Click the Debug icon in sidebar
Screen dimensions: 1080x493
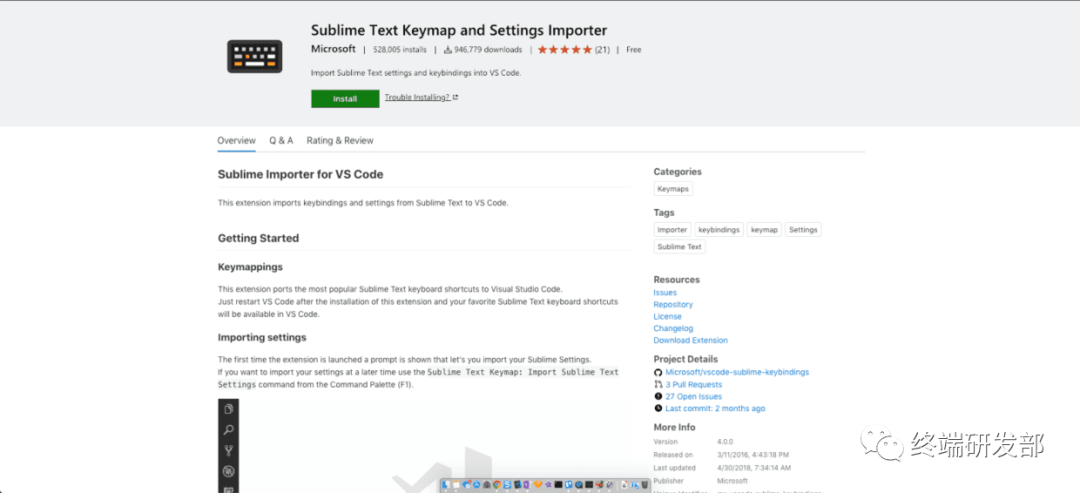pos(229,470)
